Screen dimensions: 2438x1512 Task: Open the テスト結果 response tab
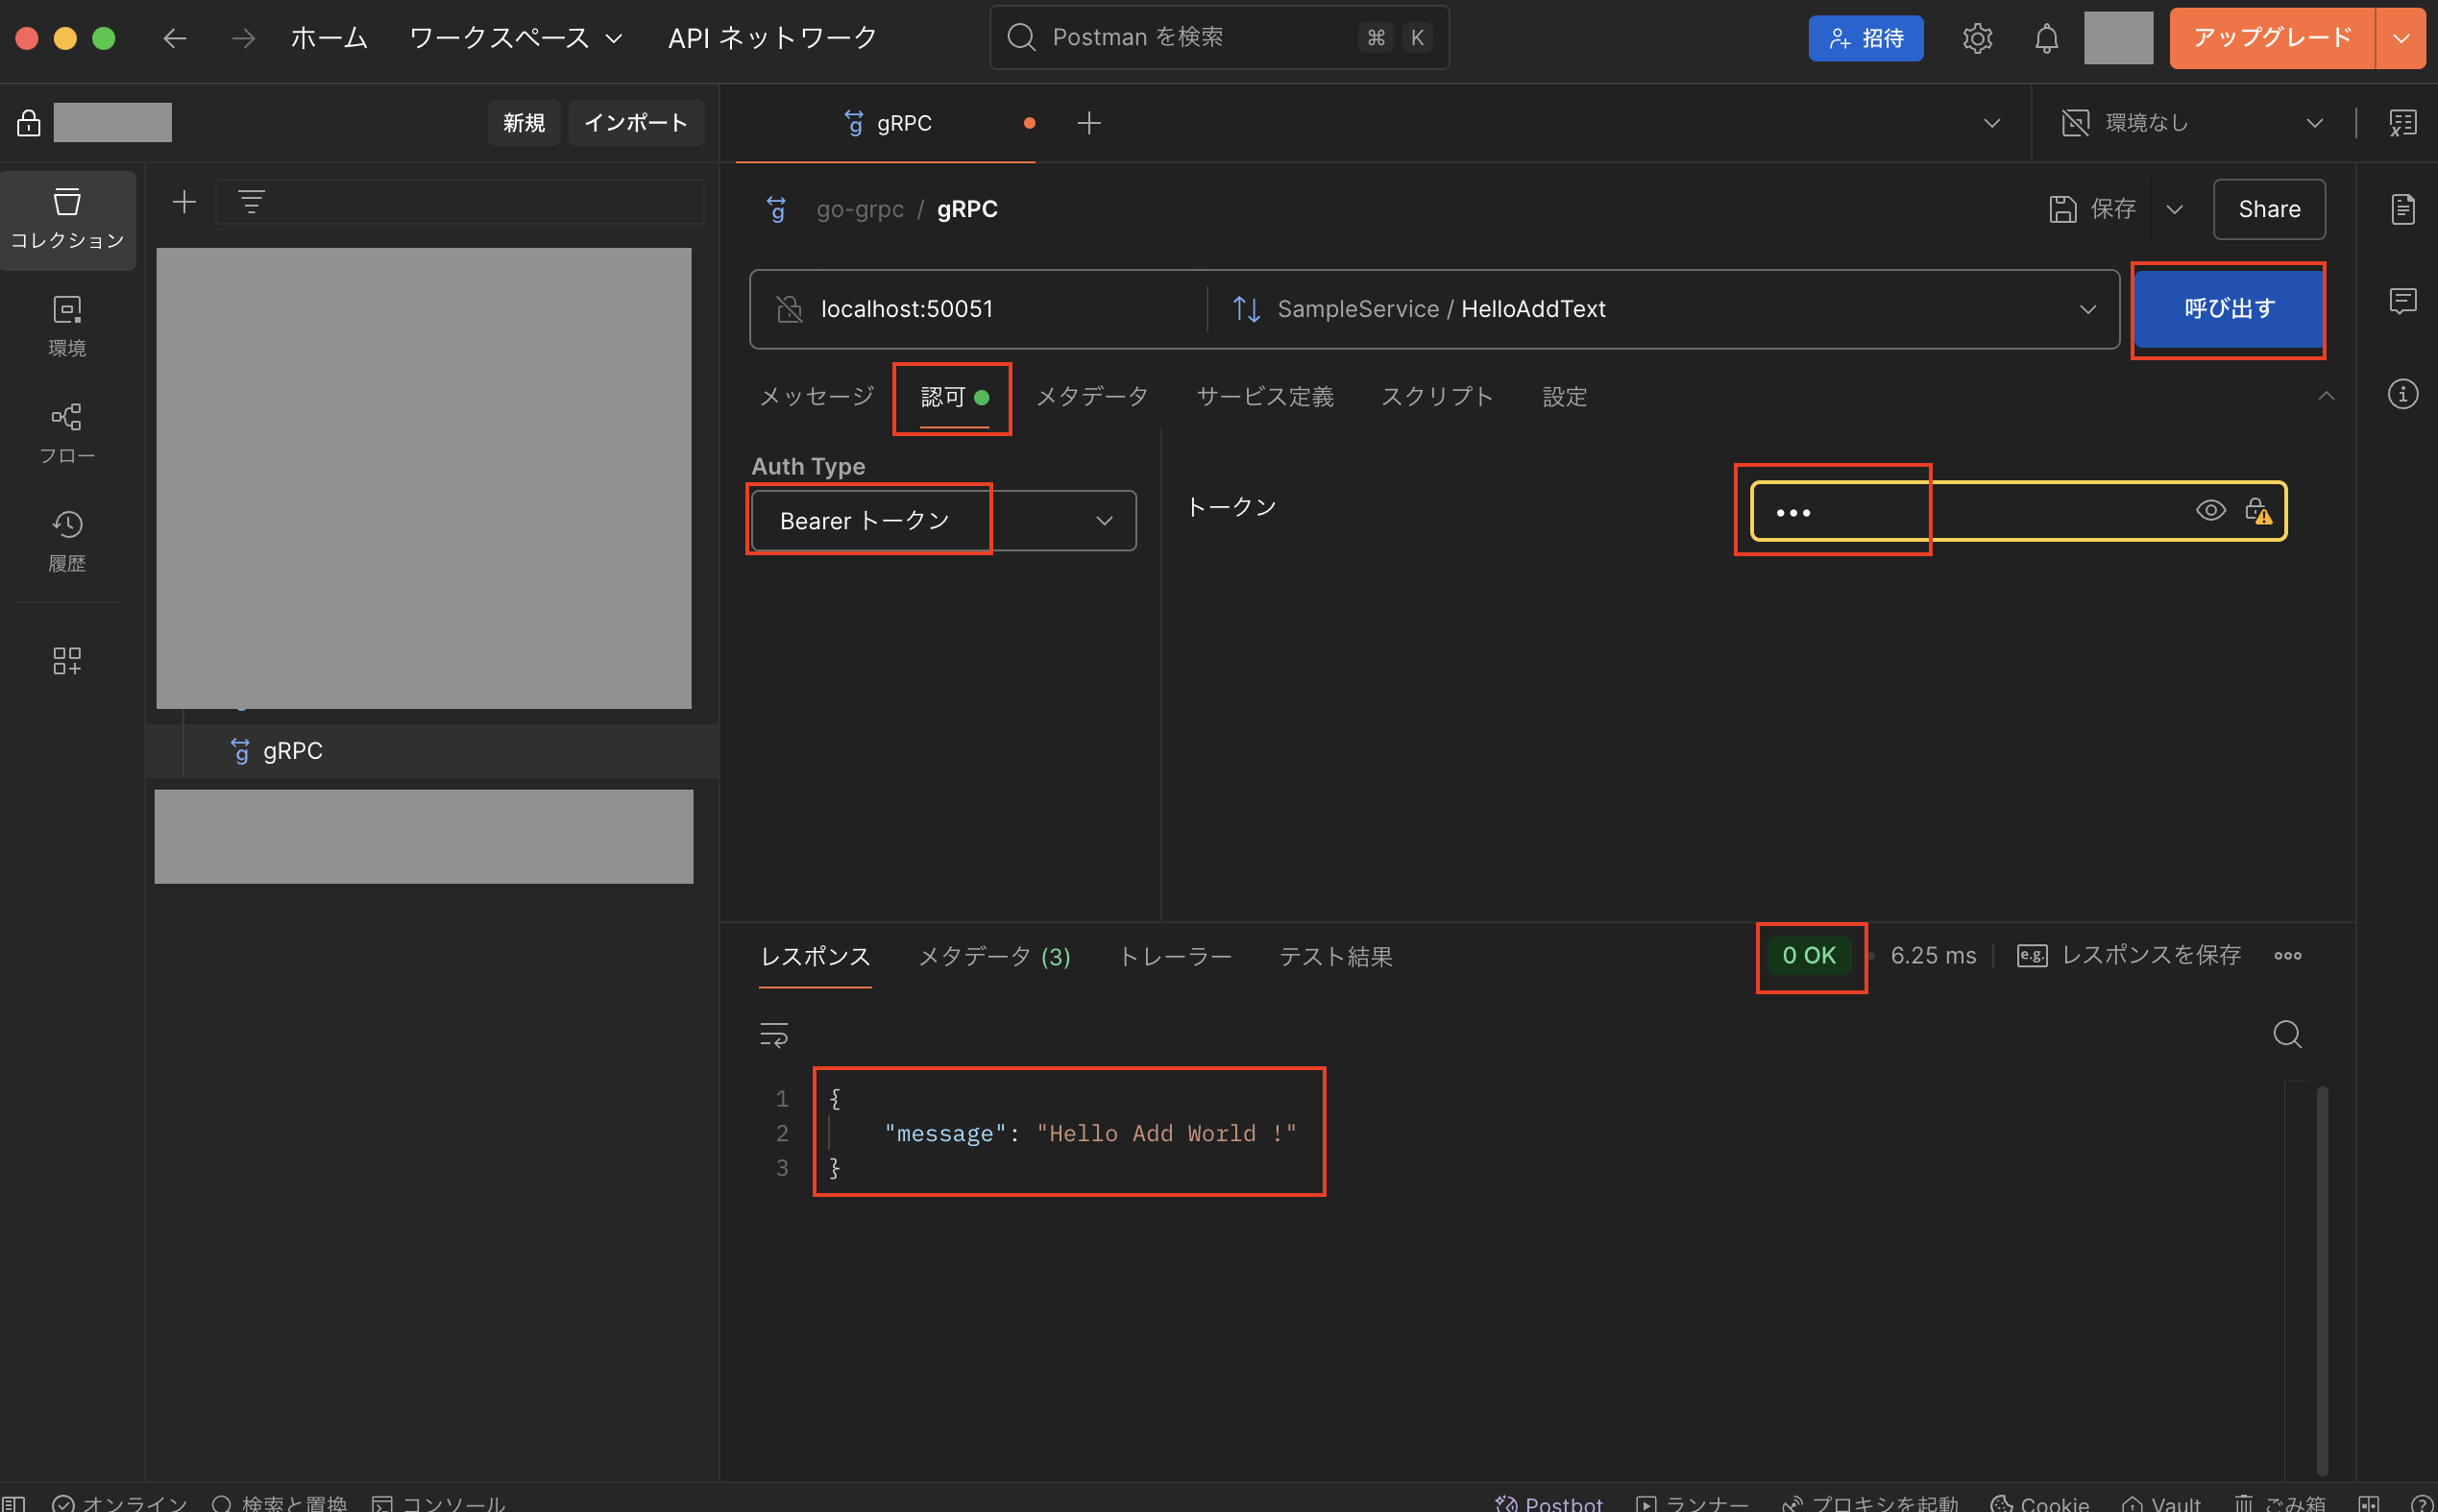1335,956
